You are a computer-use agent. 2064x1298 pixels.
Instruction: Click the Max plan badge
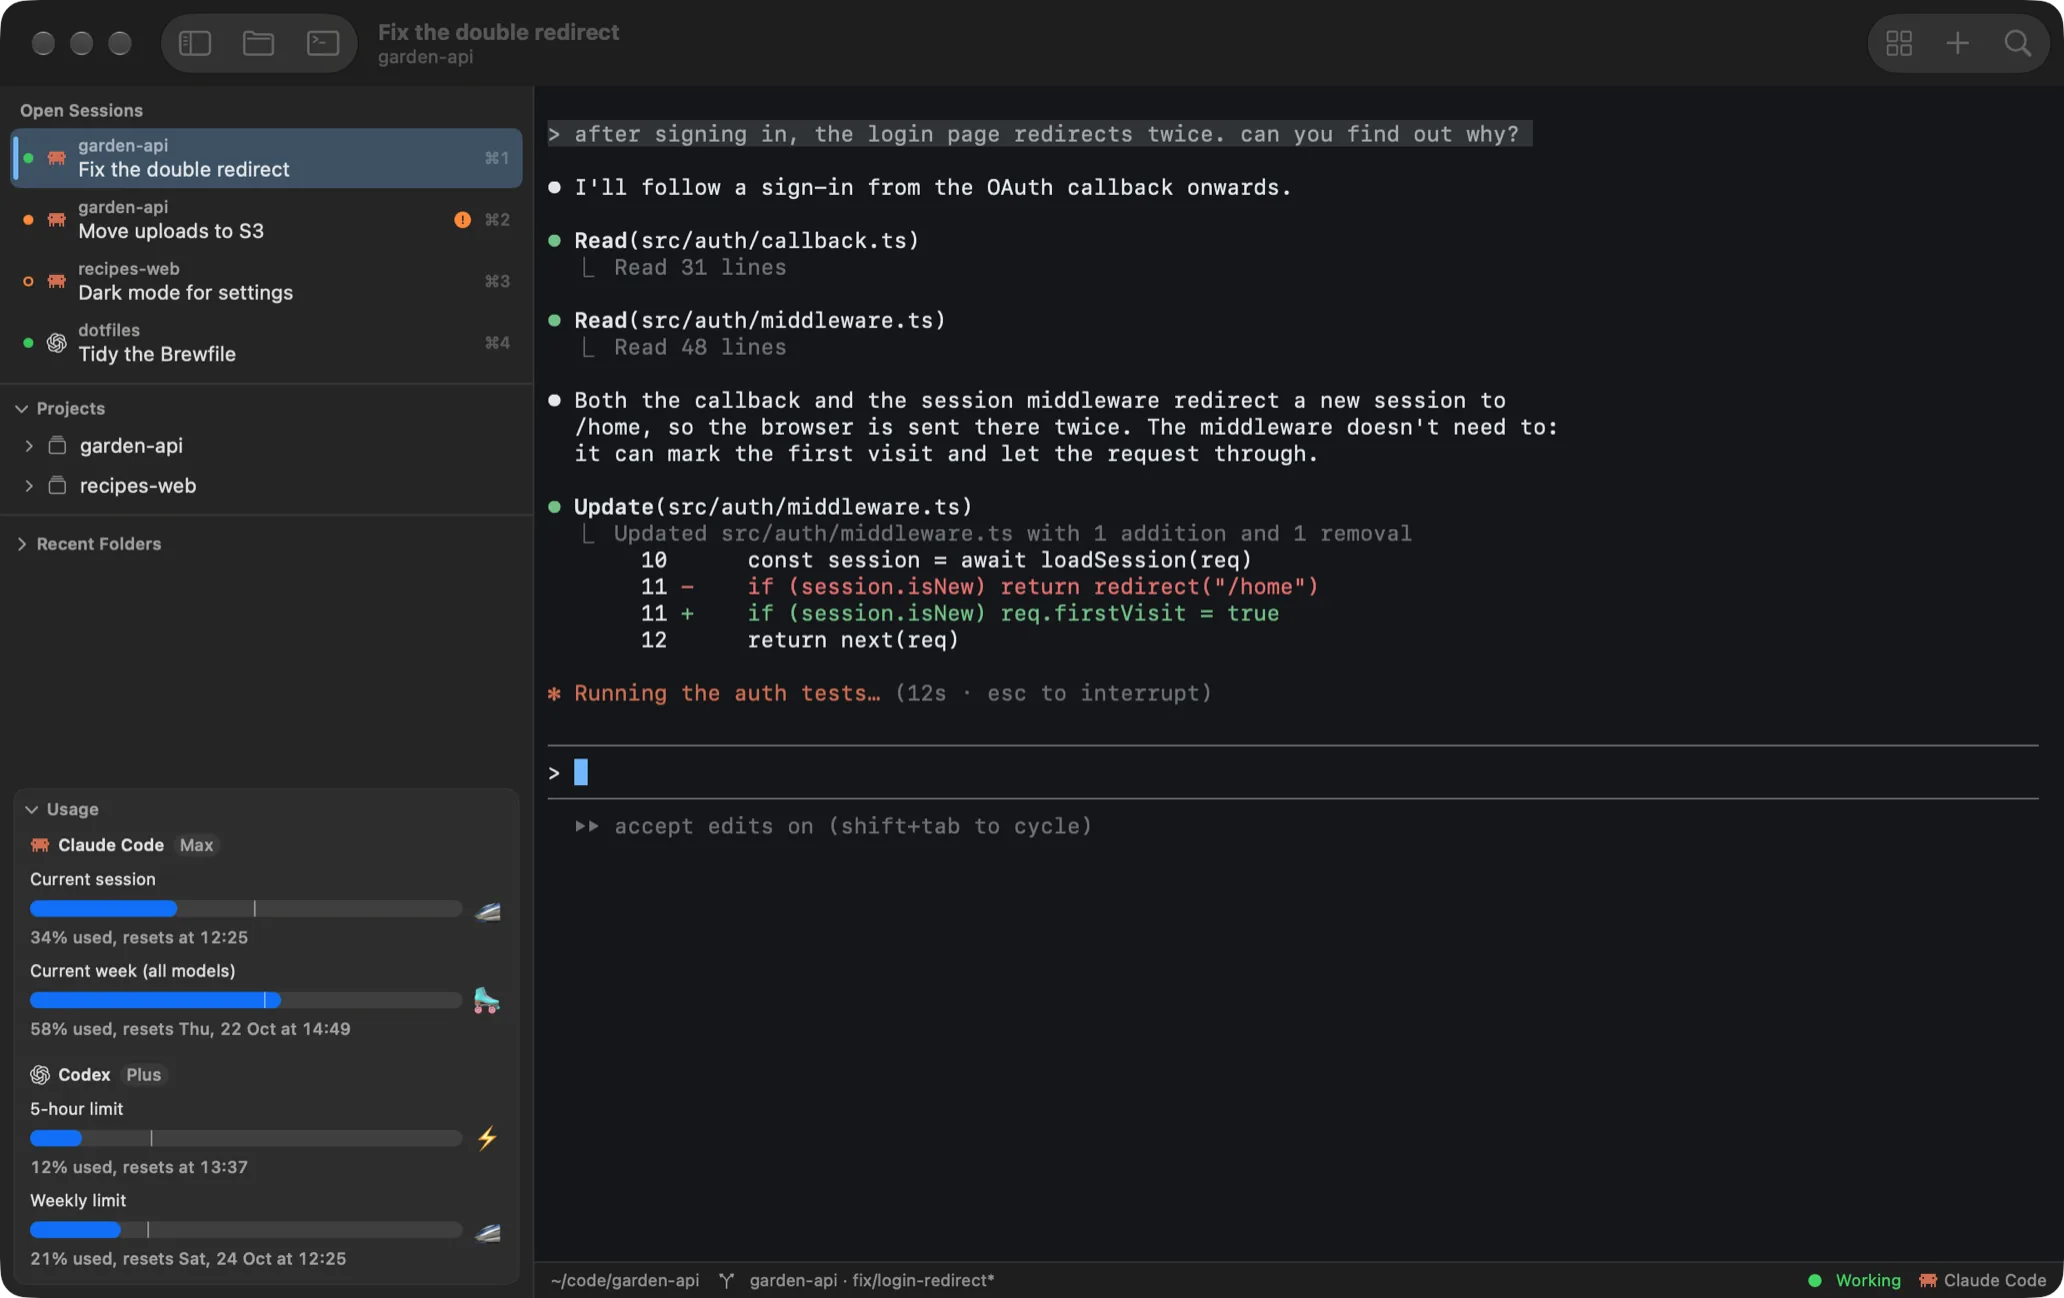[196, 845]
